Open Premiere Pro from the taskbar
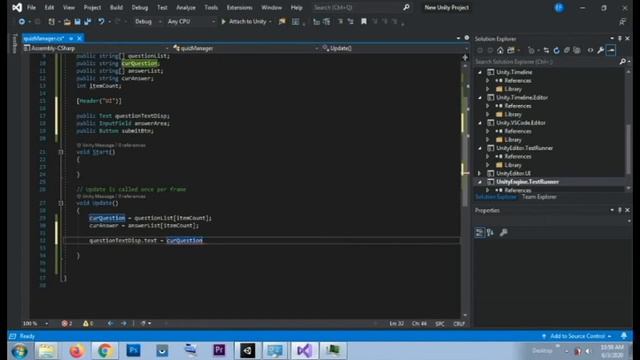Viewport: 640px width, 360px height. [219, 351]
